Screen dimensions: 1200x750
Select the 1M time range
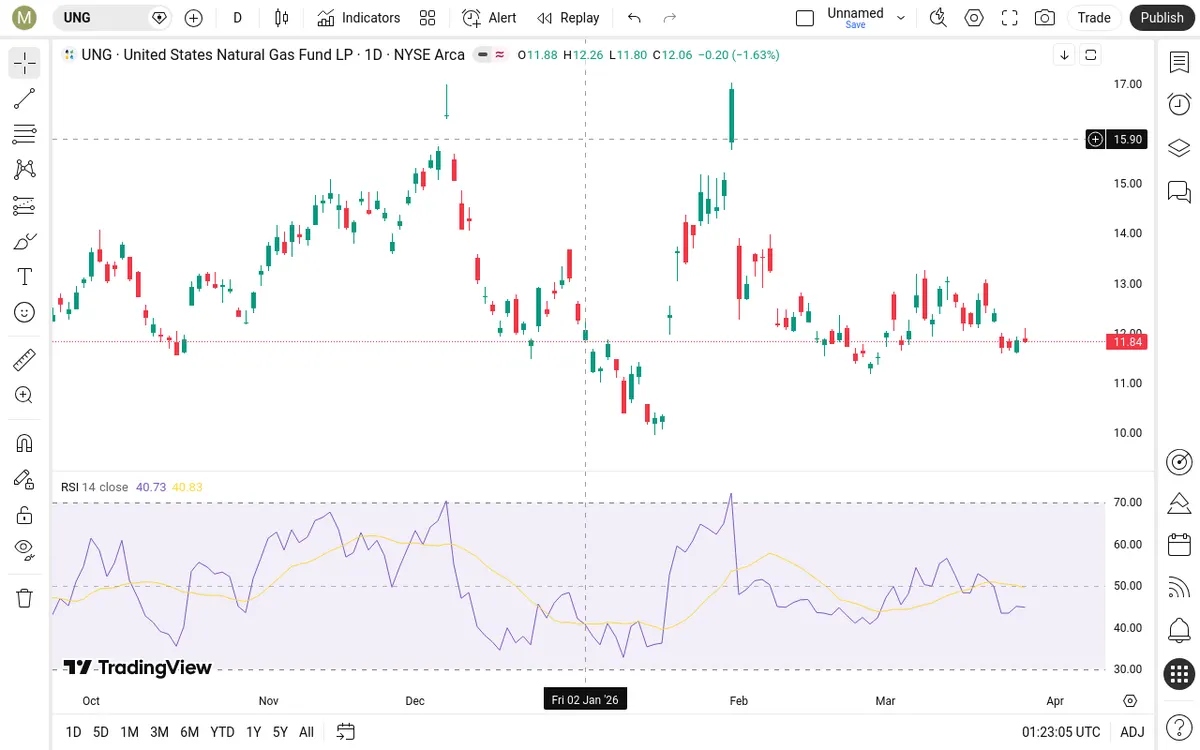[129, 732]
